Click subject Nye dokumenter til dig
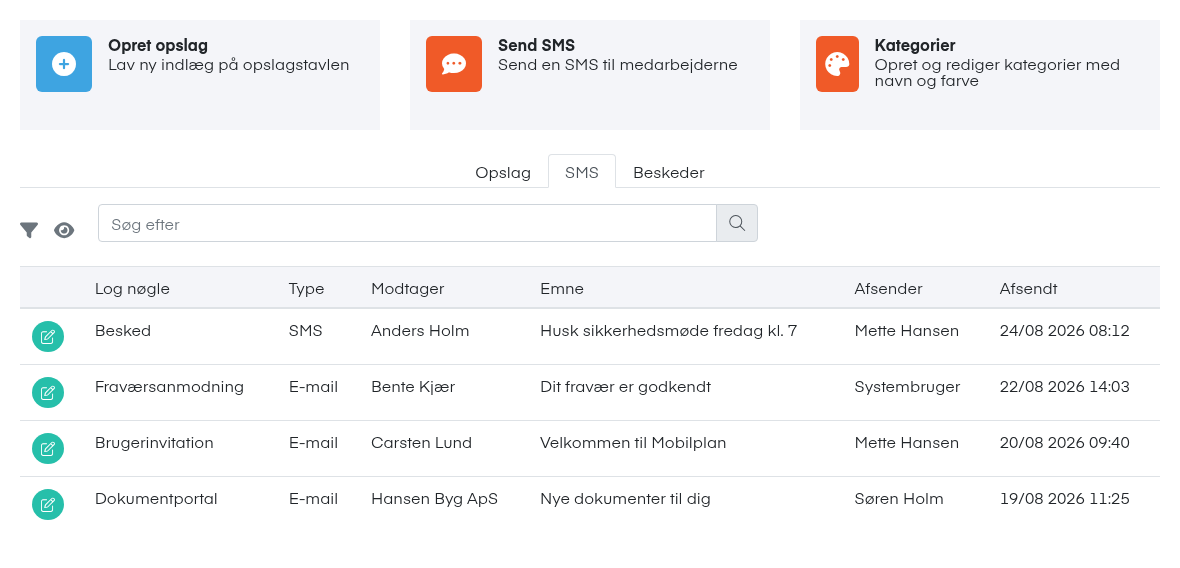The height and width of the screenshot is (568, 1180). (x=625, y=499)
